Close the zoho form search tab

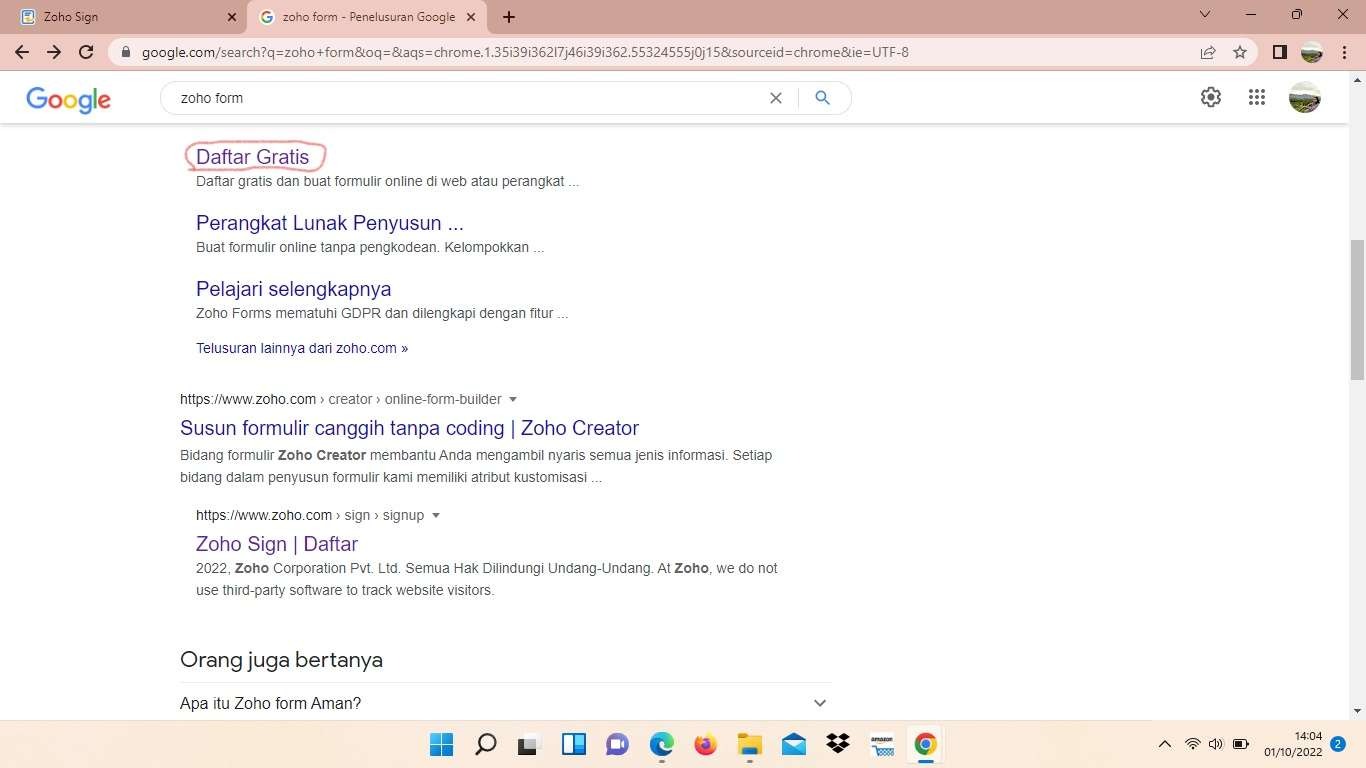472,17
